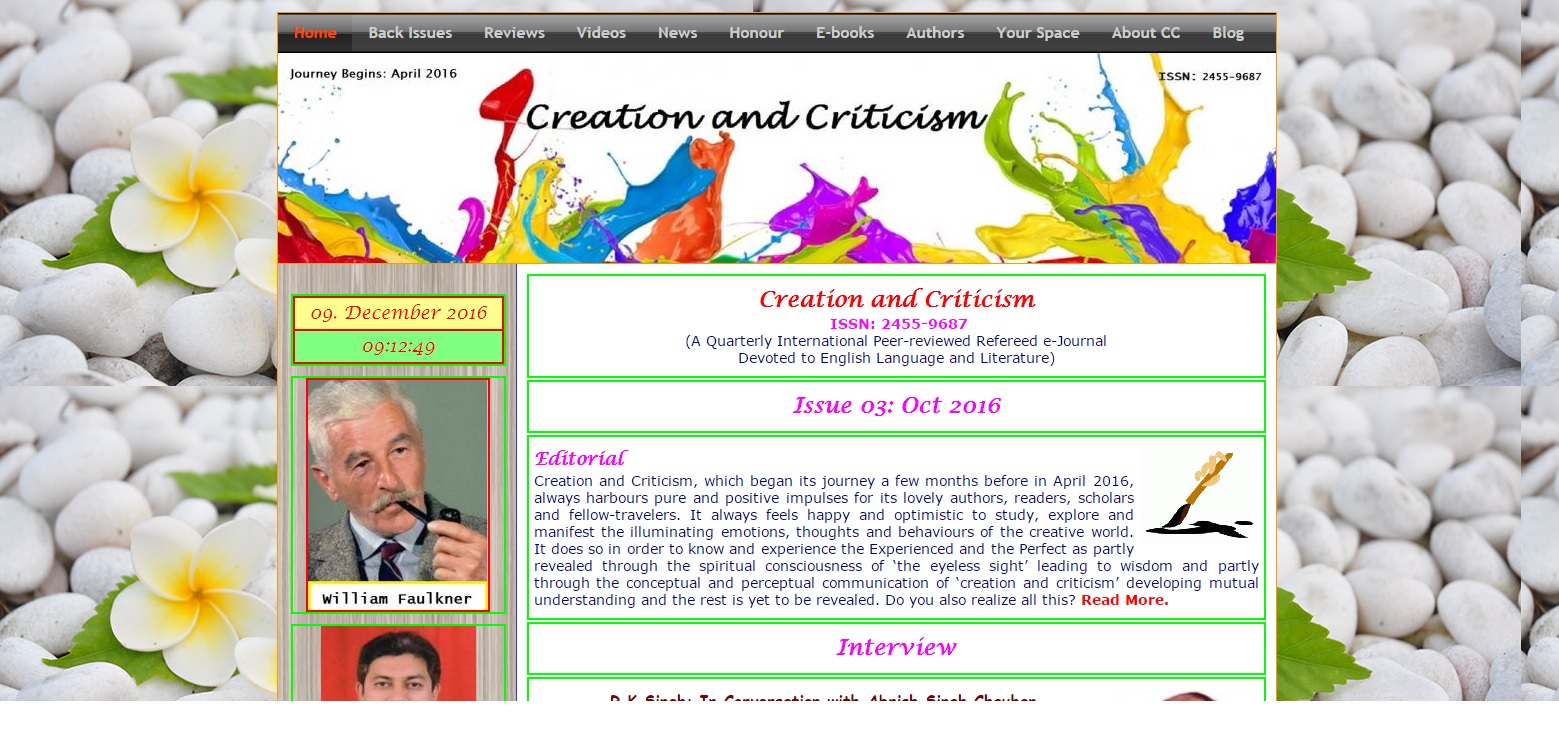1559x736 pixels.
Task: Click the Editorial heading
Action: [x=580, y=459]
